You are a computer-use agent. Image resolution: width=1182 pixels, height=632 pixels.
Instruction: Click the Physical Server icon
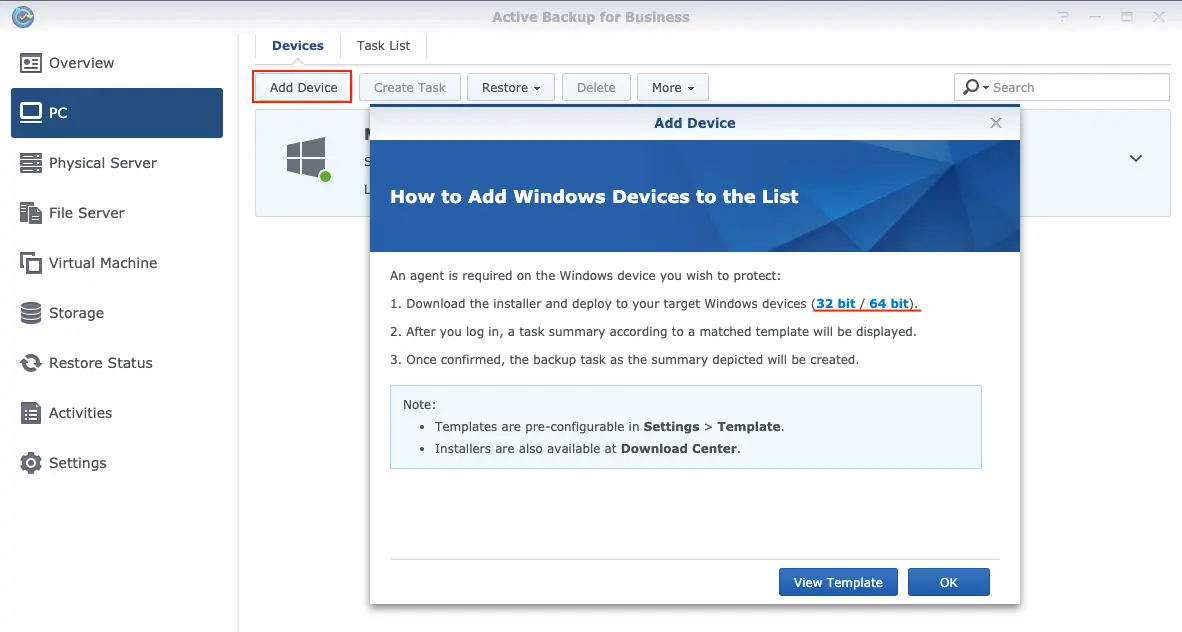(31, 163)
